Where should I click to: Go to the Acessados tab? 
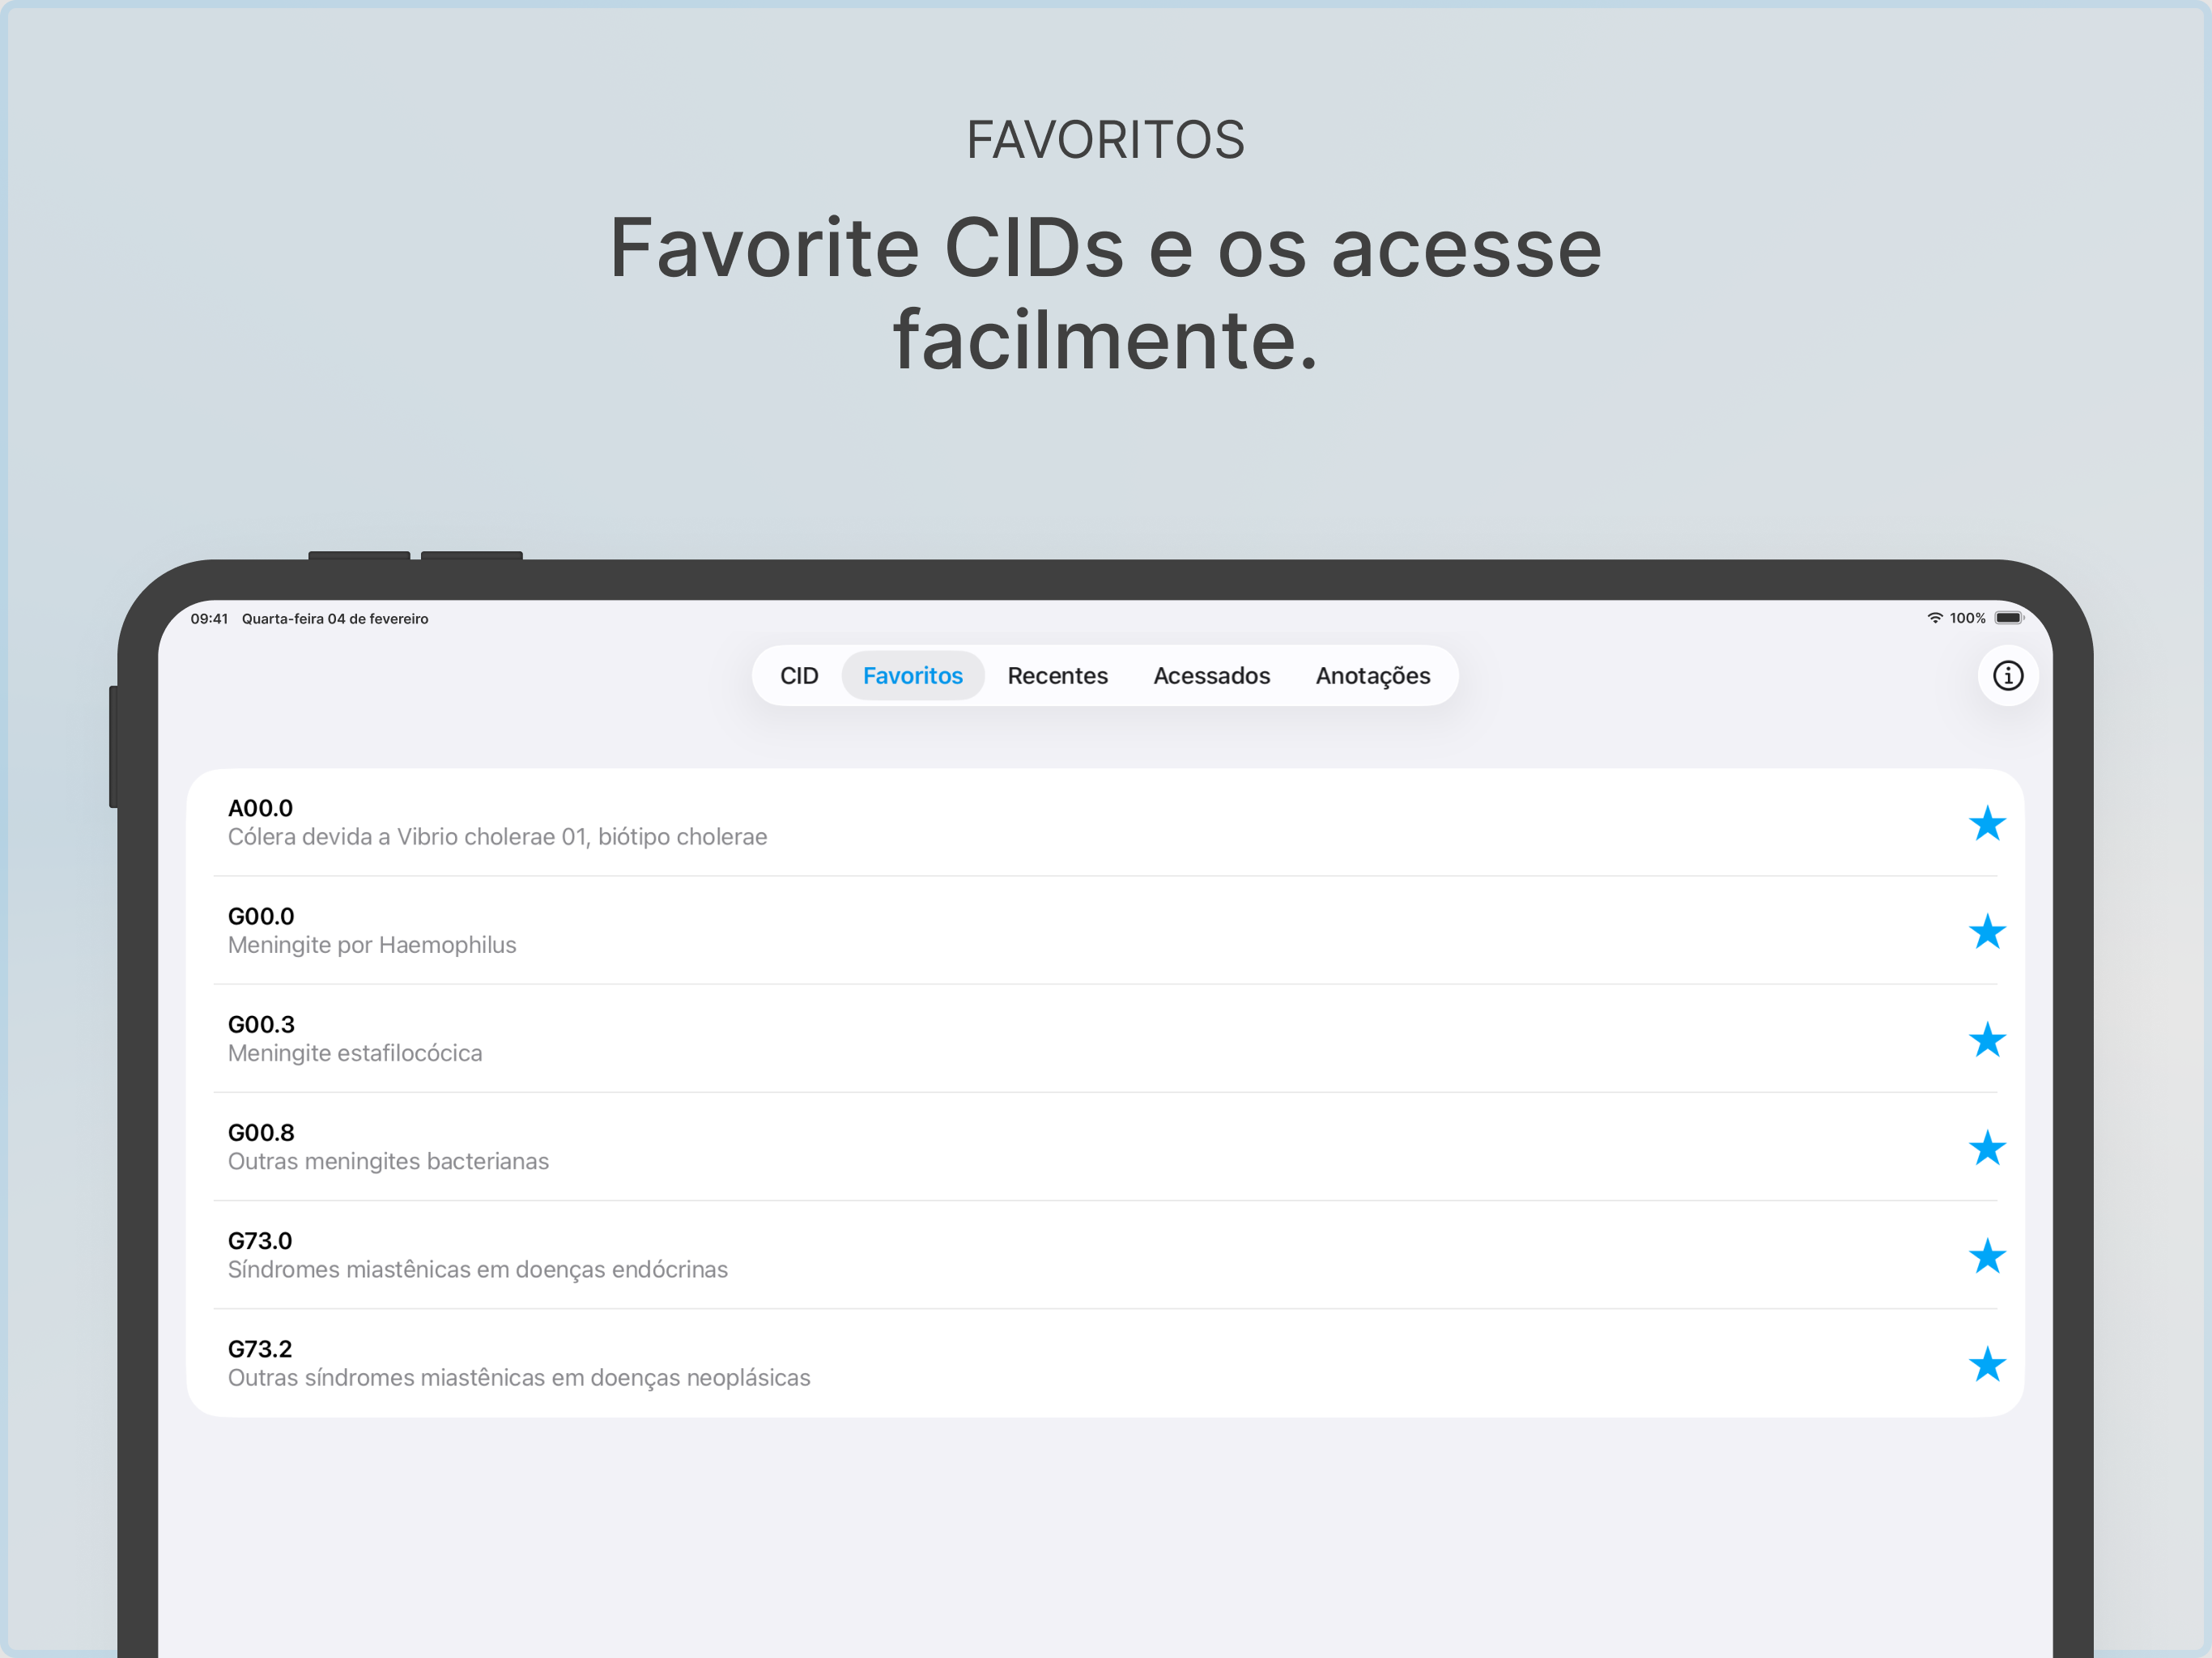tap(1211, 676)
